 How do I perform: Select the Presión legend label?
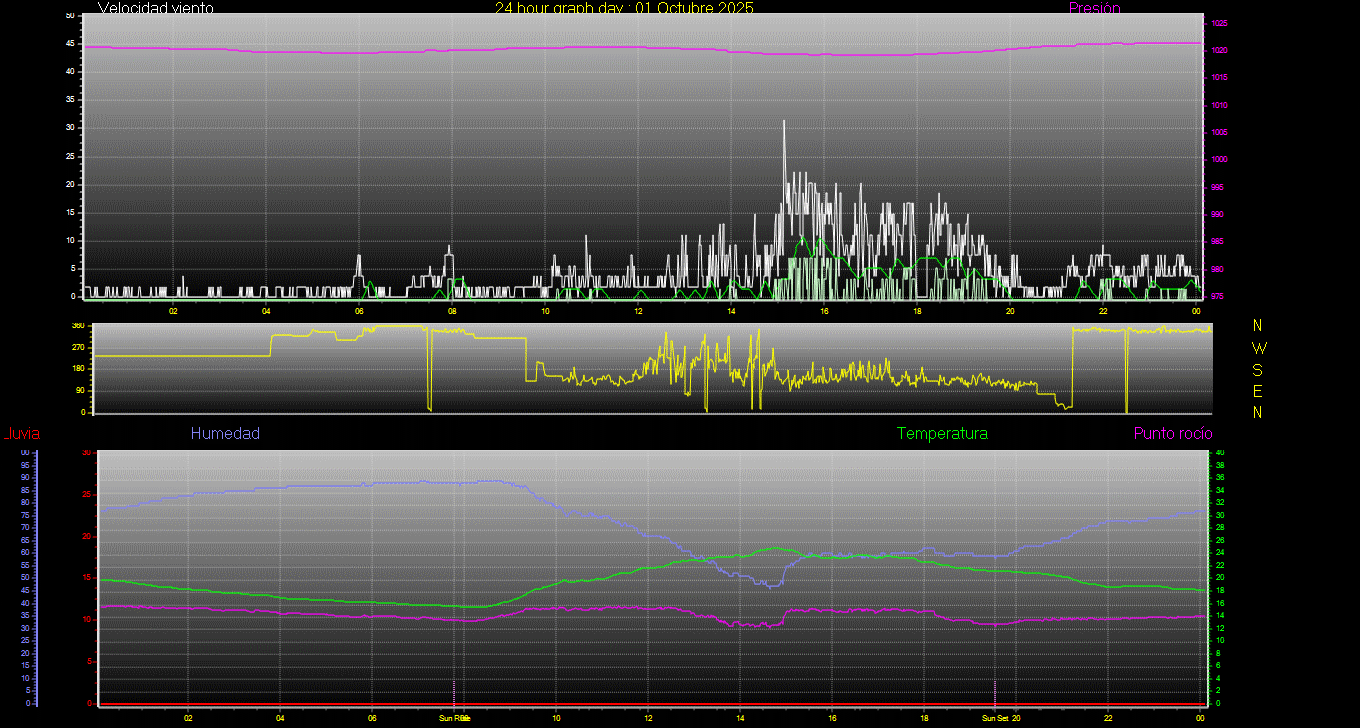click(1094, 8)
